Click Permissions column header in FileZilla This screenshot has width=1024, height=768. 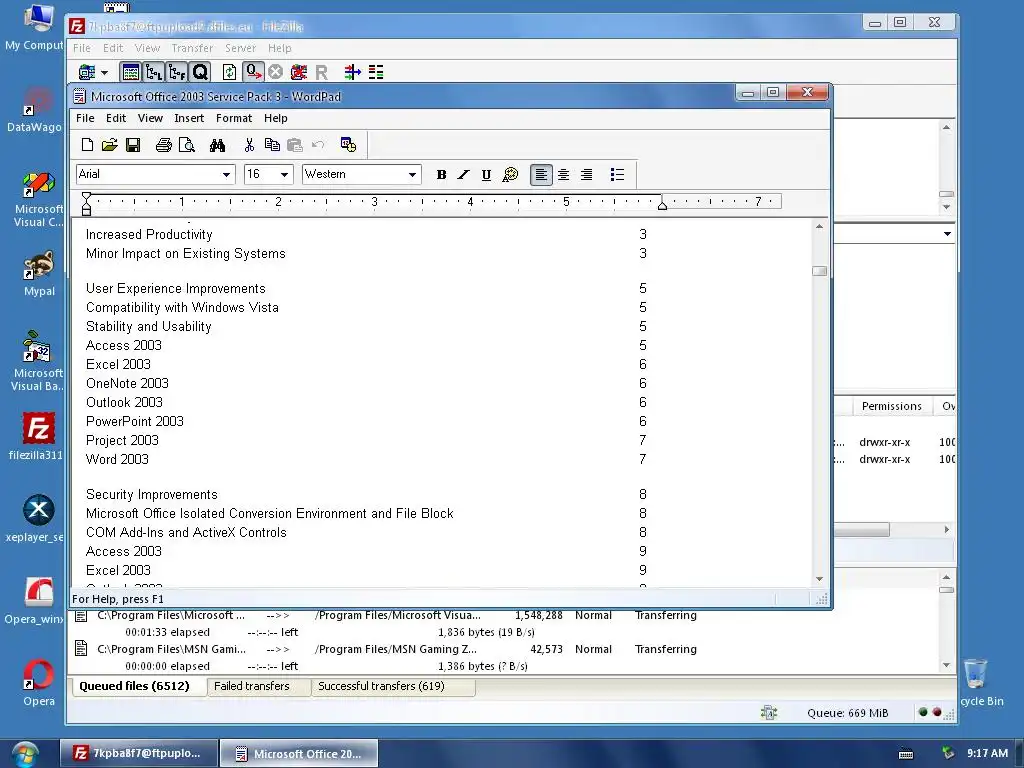[x=891, y=406]
